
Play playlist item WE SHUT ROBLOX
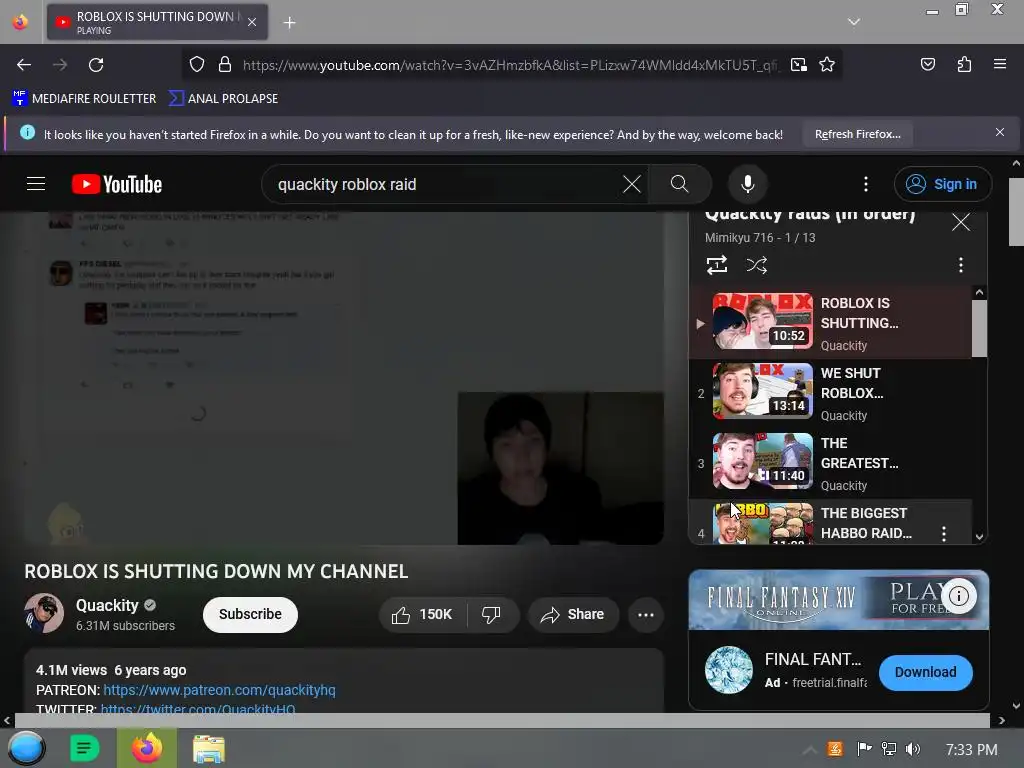click(x=830, y=393)
